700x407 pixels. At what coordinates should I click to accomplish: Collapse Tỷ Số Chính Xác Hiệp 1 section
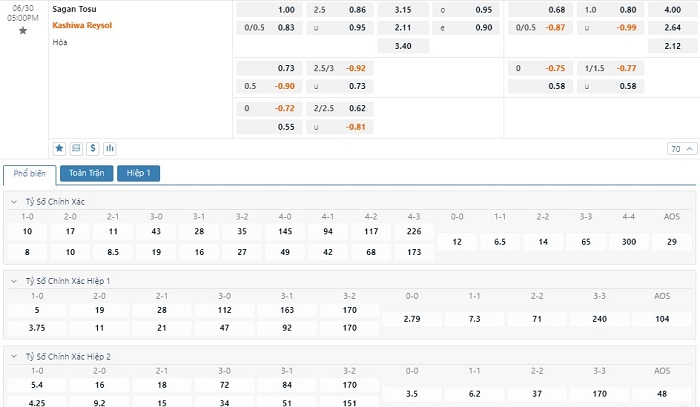(14, 281)
